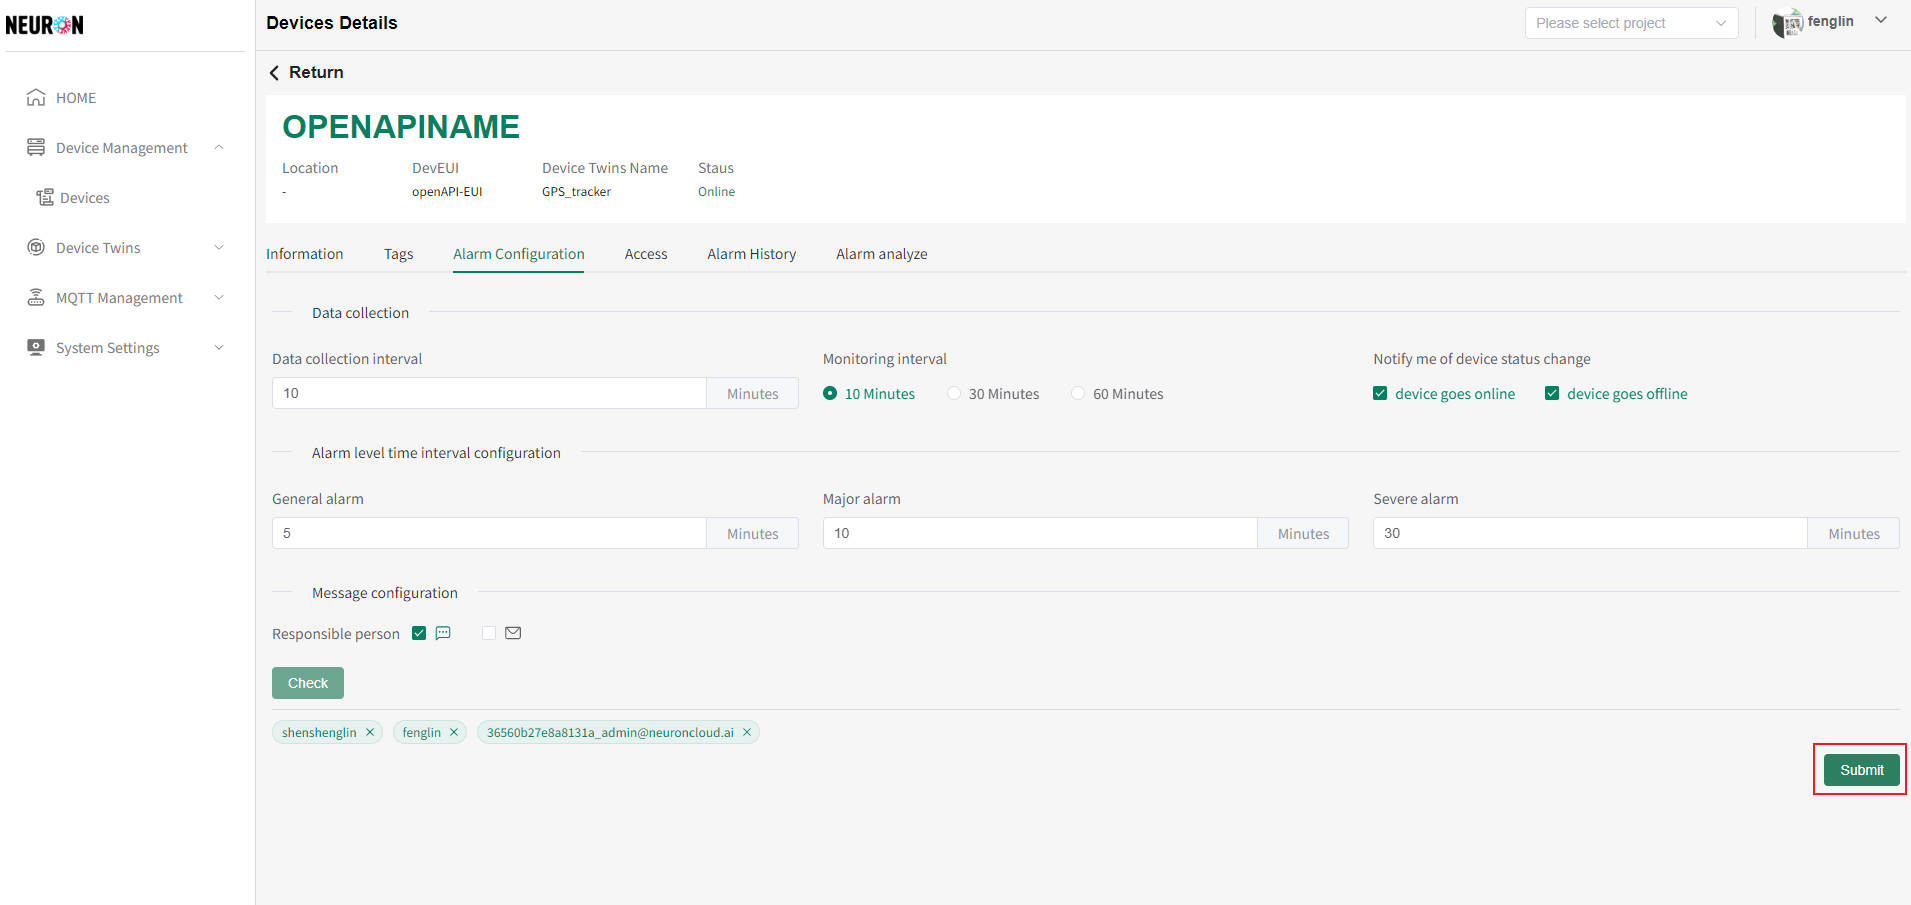Click the Devices Details page heading

pos(332,23)
